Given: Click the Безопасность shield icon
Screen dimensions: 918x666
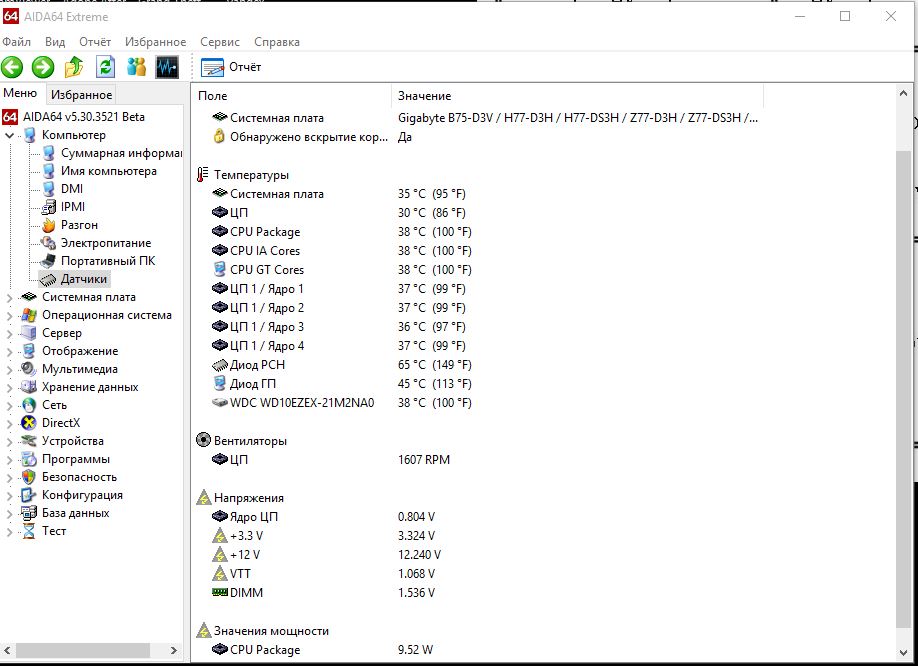Looking at the screenshot, I should tap(28, 477).
